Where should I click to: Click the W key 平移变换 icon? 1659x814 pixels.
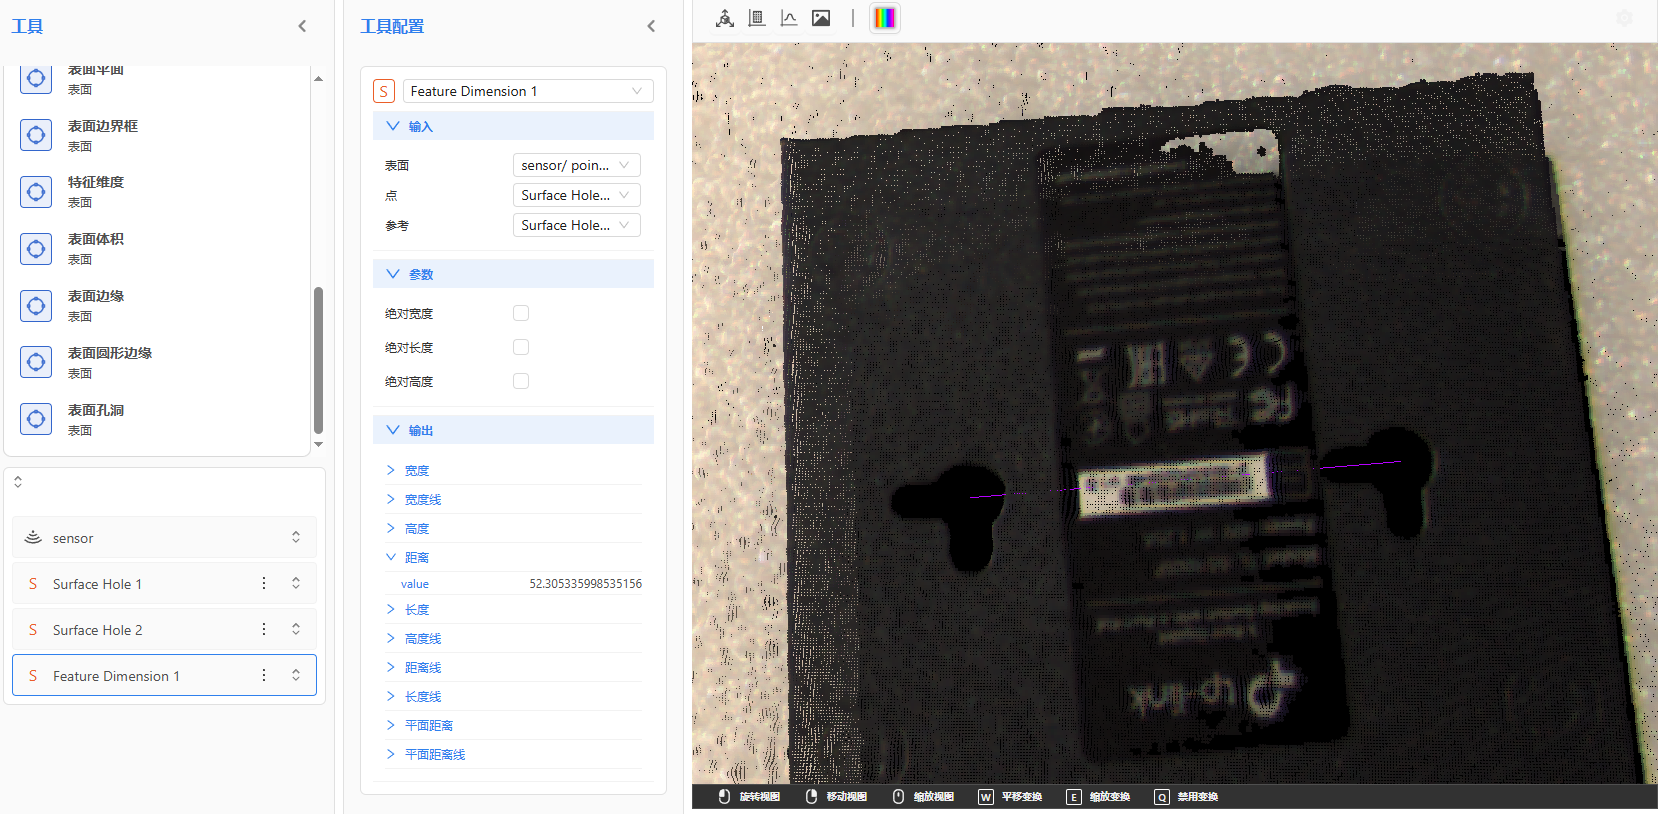[x=986, y=797]
